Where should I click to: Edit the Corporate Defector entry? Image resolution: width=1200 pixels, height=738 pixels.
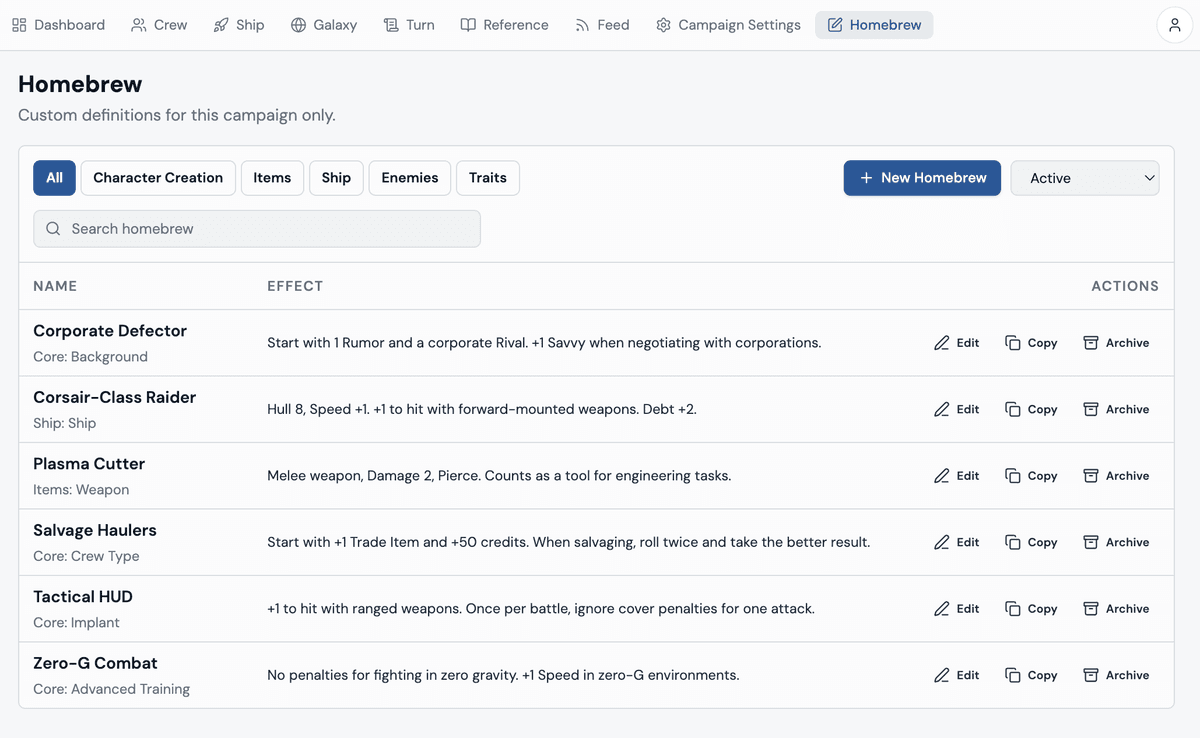957,343
